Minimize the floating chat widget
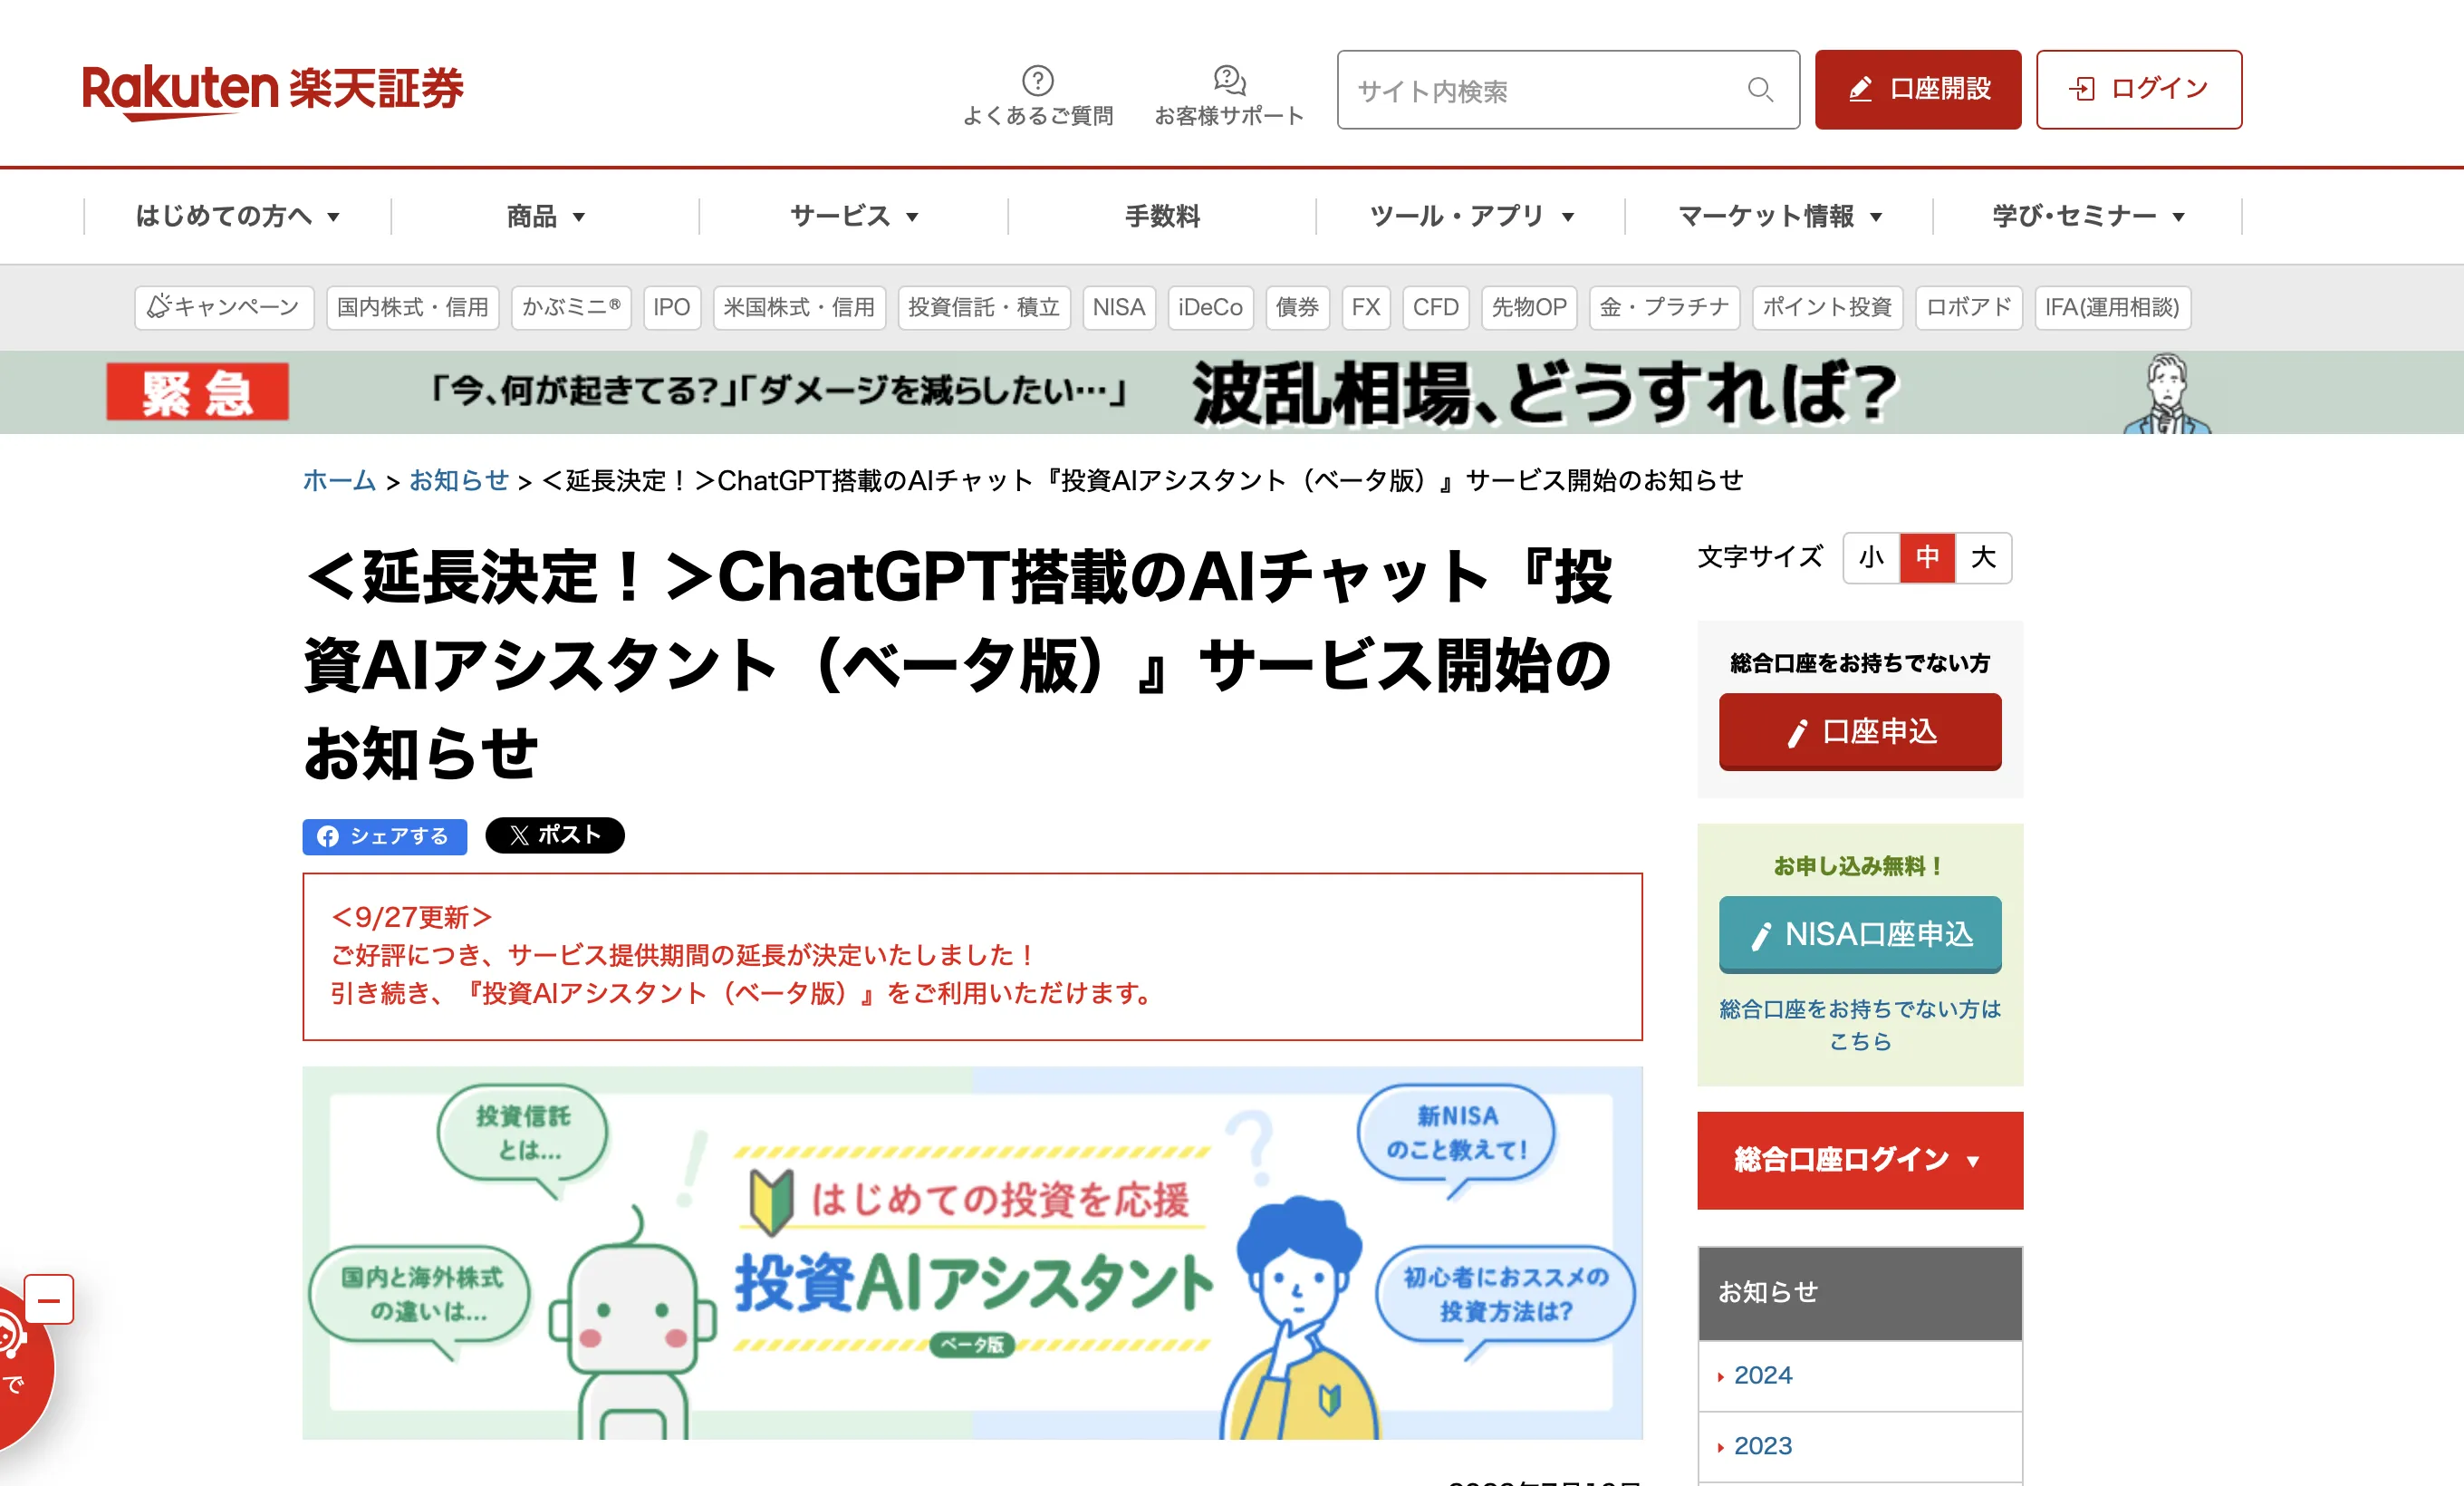This screenshot has height=1486, width=2464. [48, 1300]
